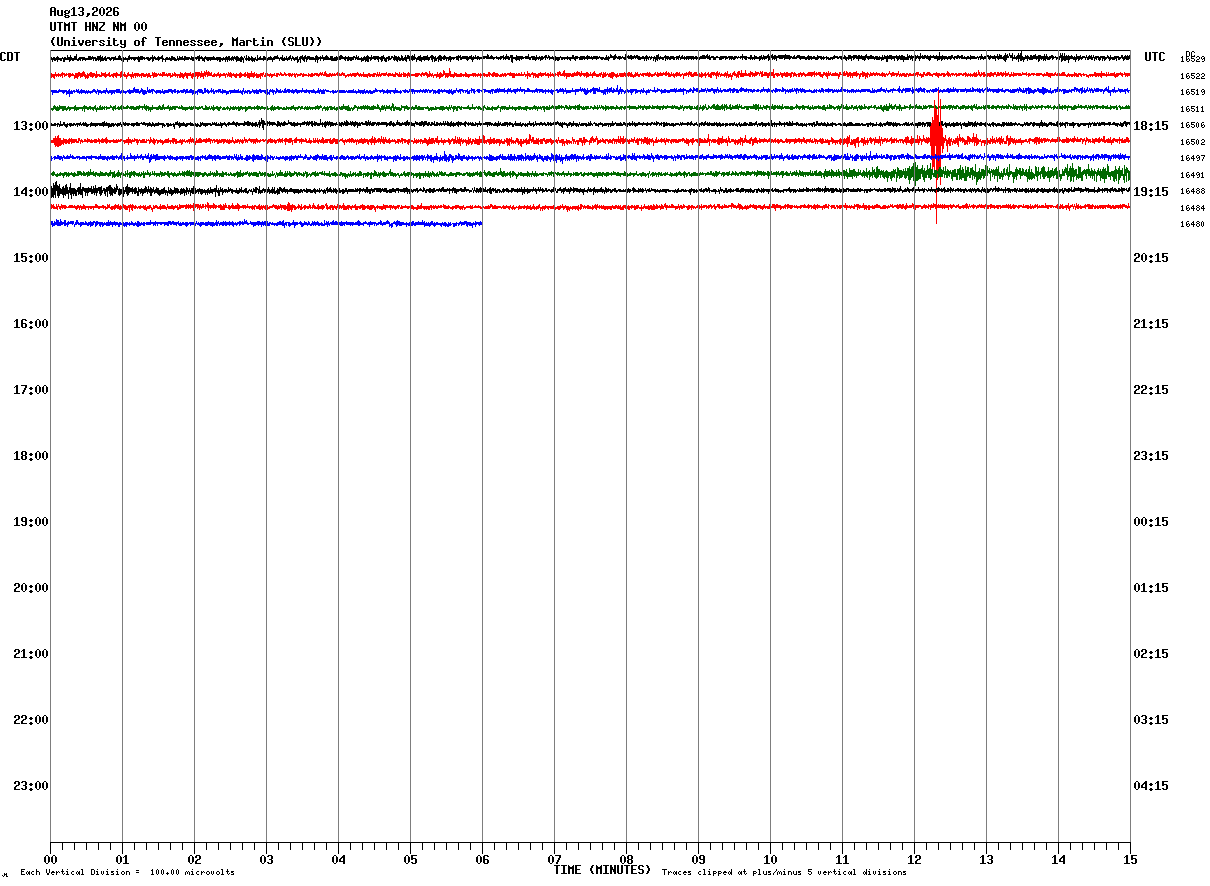
Task: Click the 11 minute tick label
Action: pos(842,859)
